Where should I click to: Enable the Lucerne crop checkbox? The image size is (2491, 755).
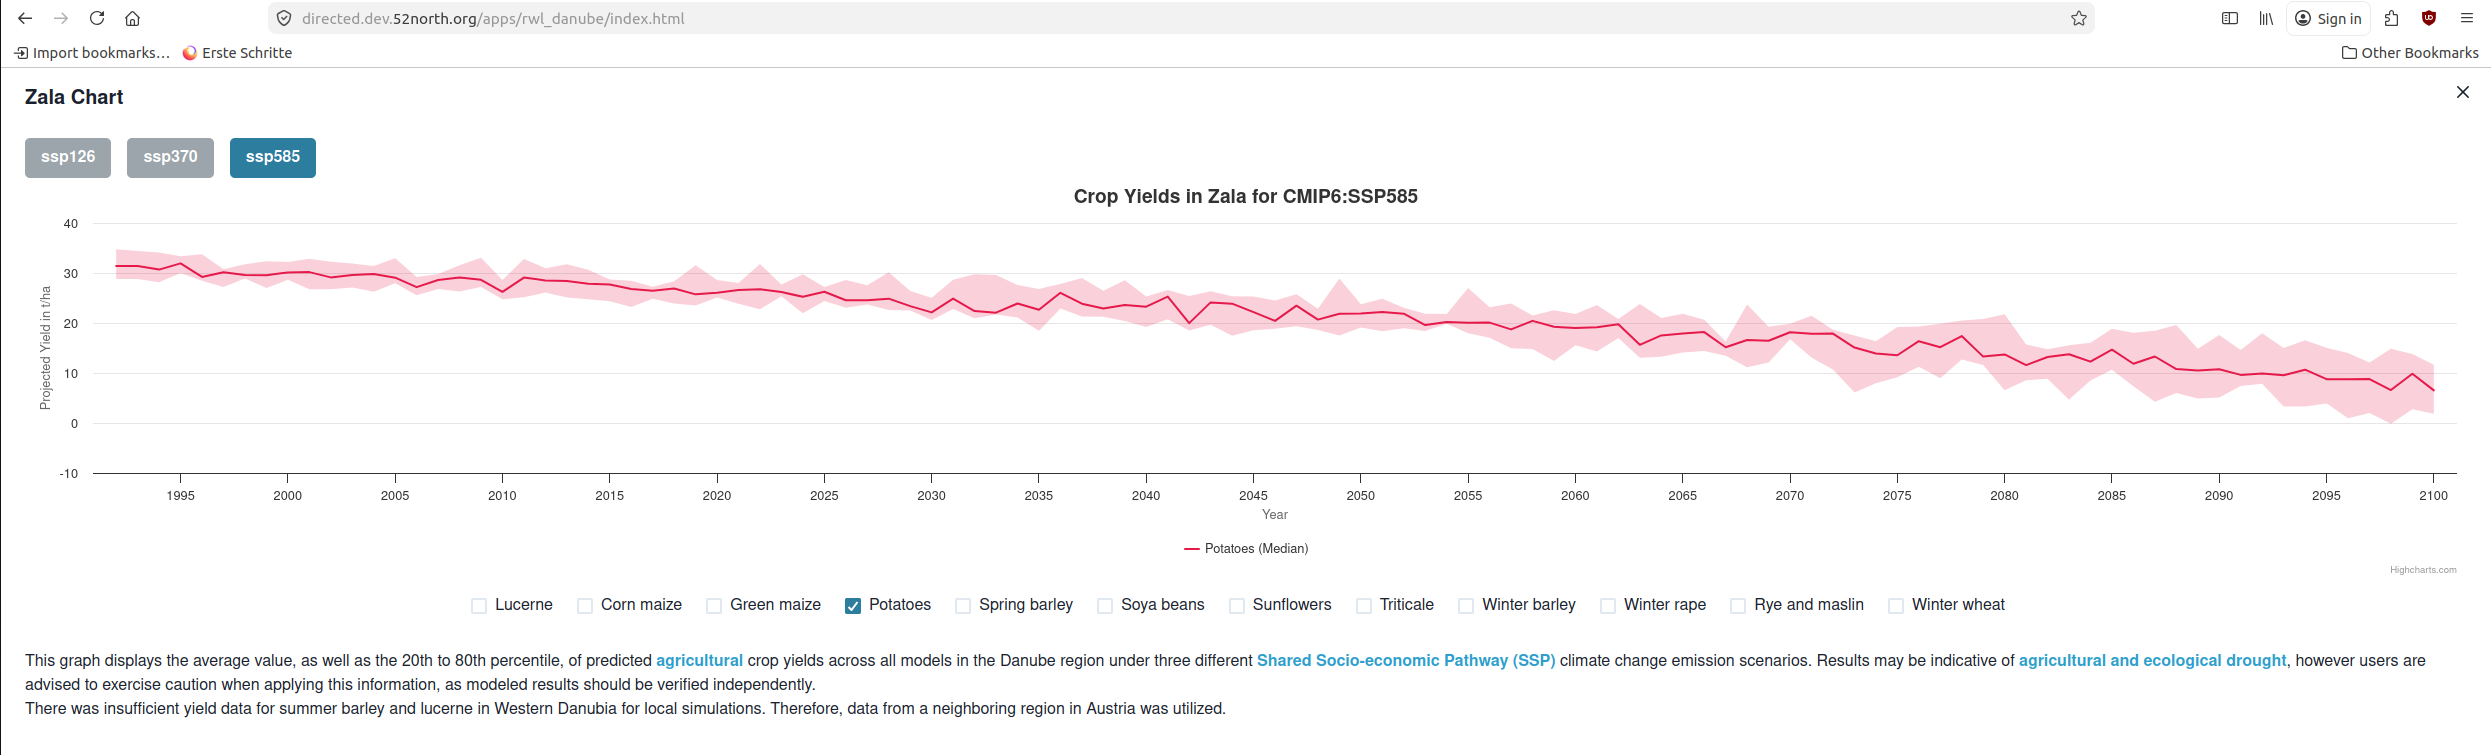(479, 606)
